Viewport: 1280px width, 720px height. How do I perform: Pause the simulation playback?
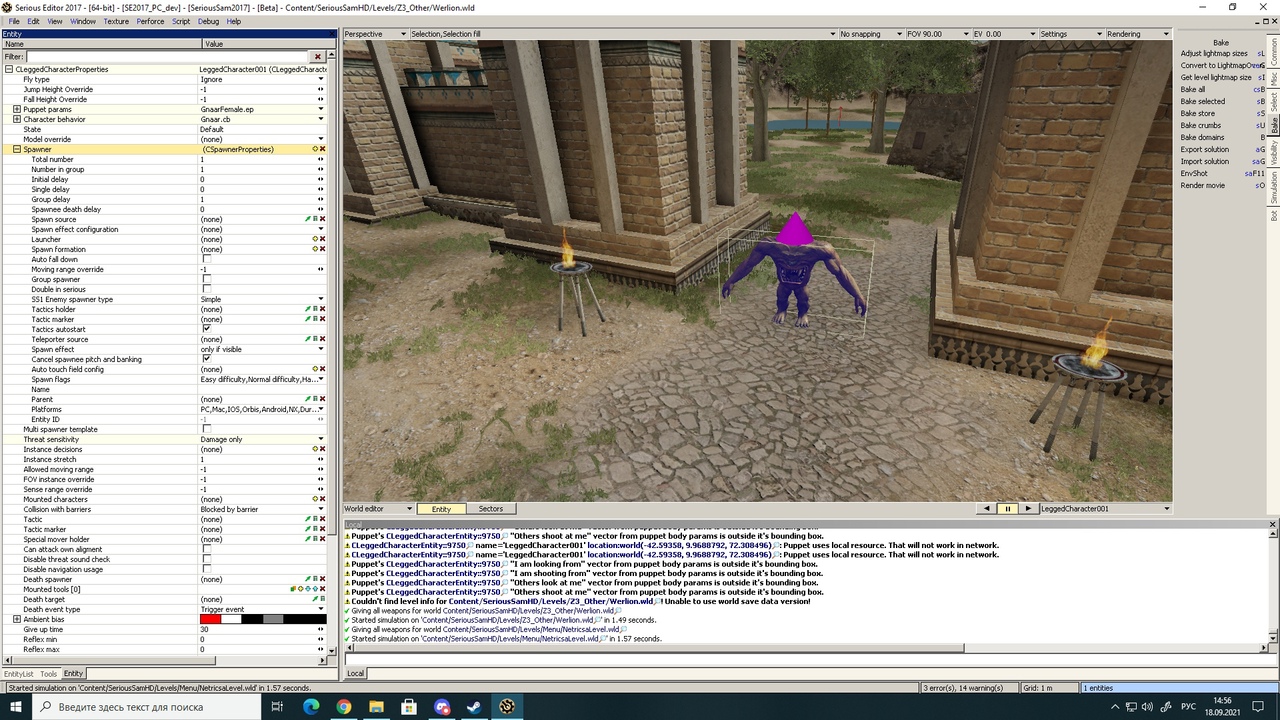point(1007,509)
